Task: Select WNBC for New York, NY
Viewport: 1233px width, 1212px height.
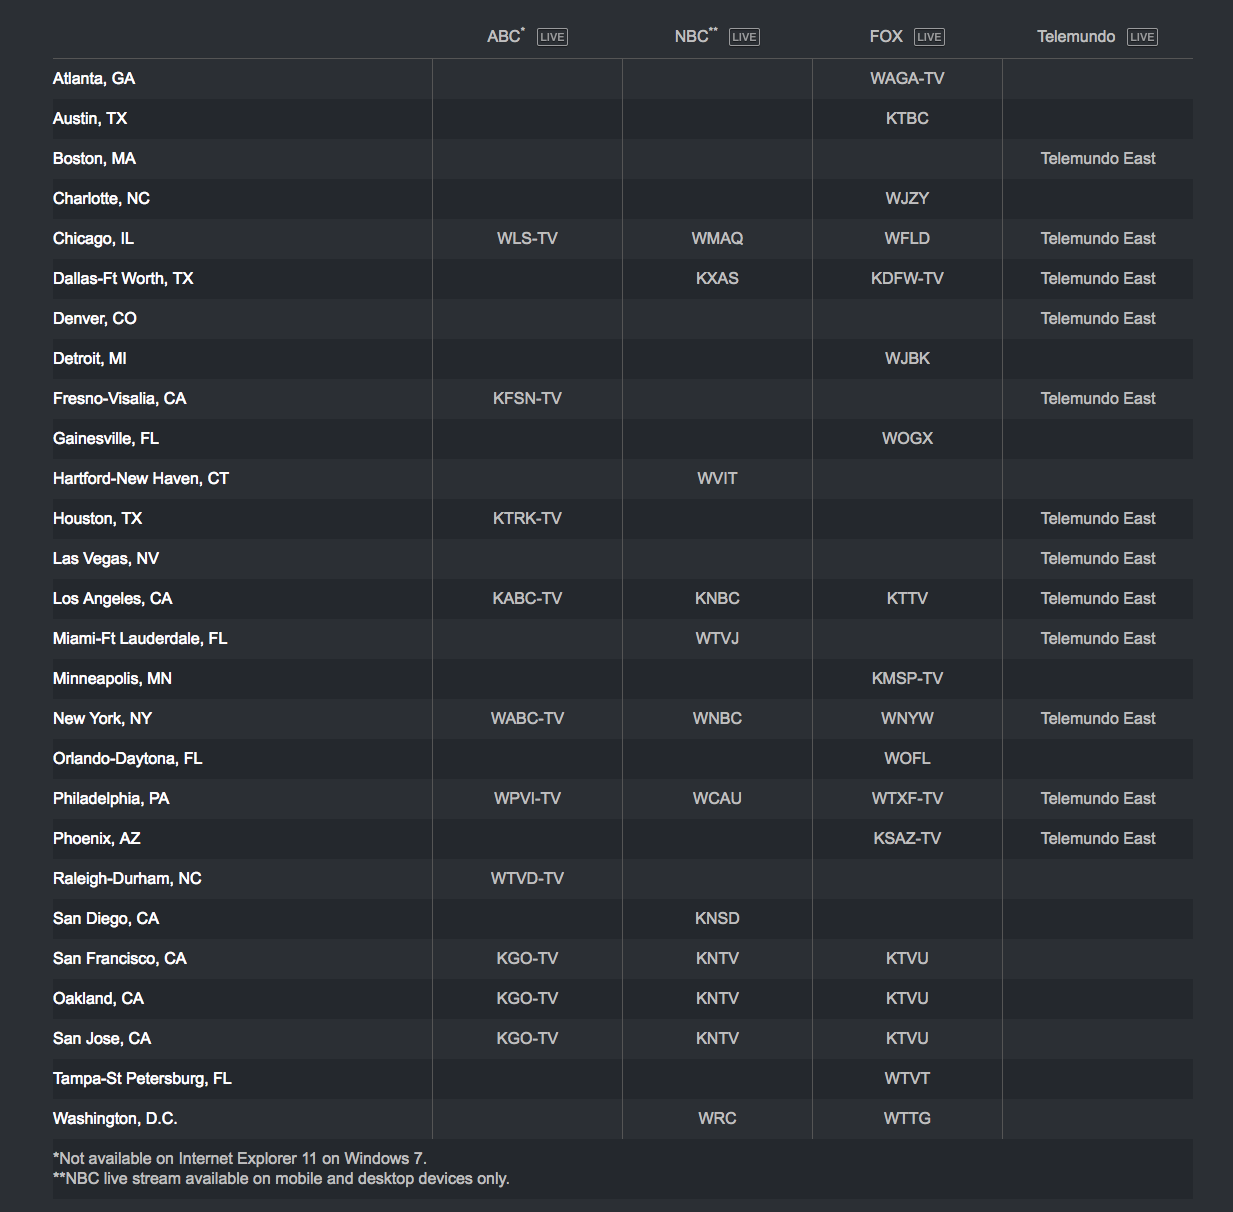Action: click(717, 719)
